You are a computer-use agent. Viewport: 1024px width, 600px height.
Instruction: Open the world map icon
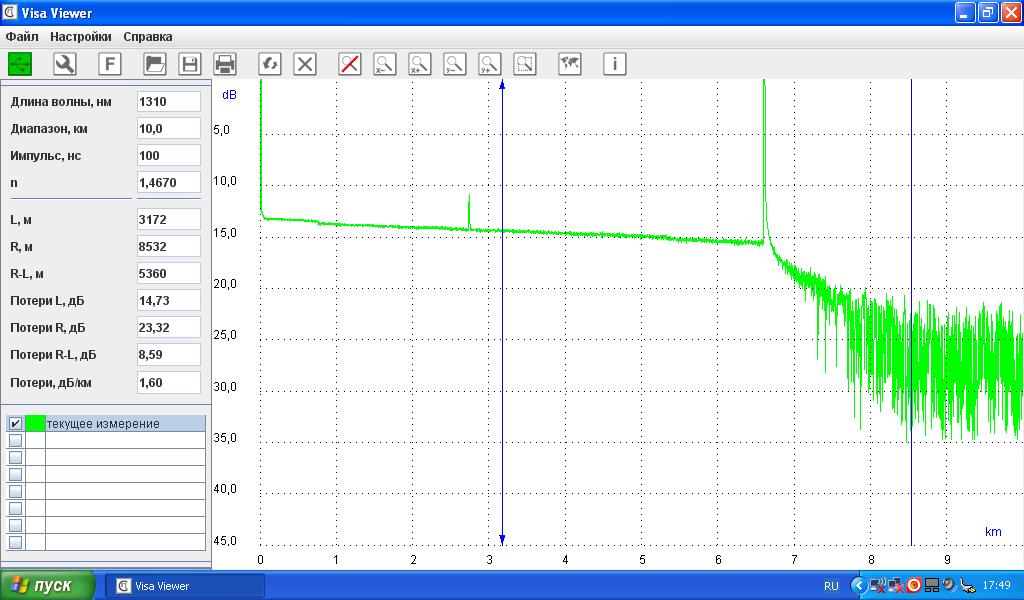570,64
